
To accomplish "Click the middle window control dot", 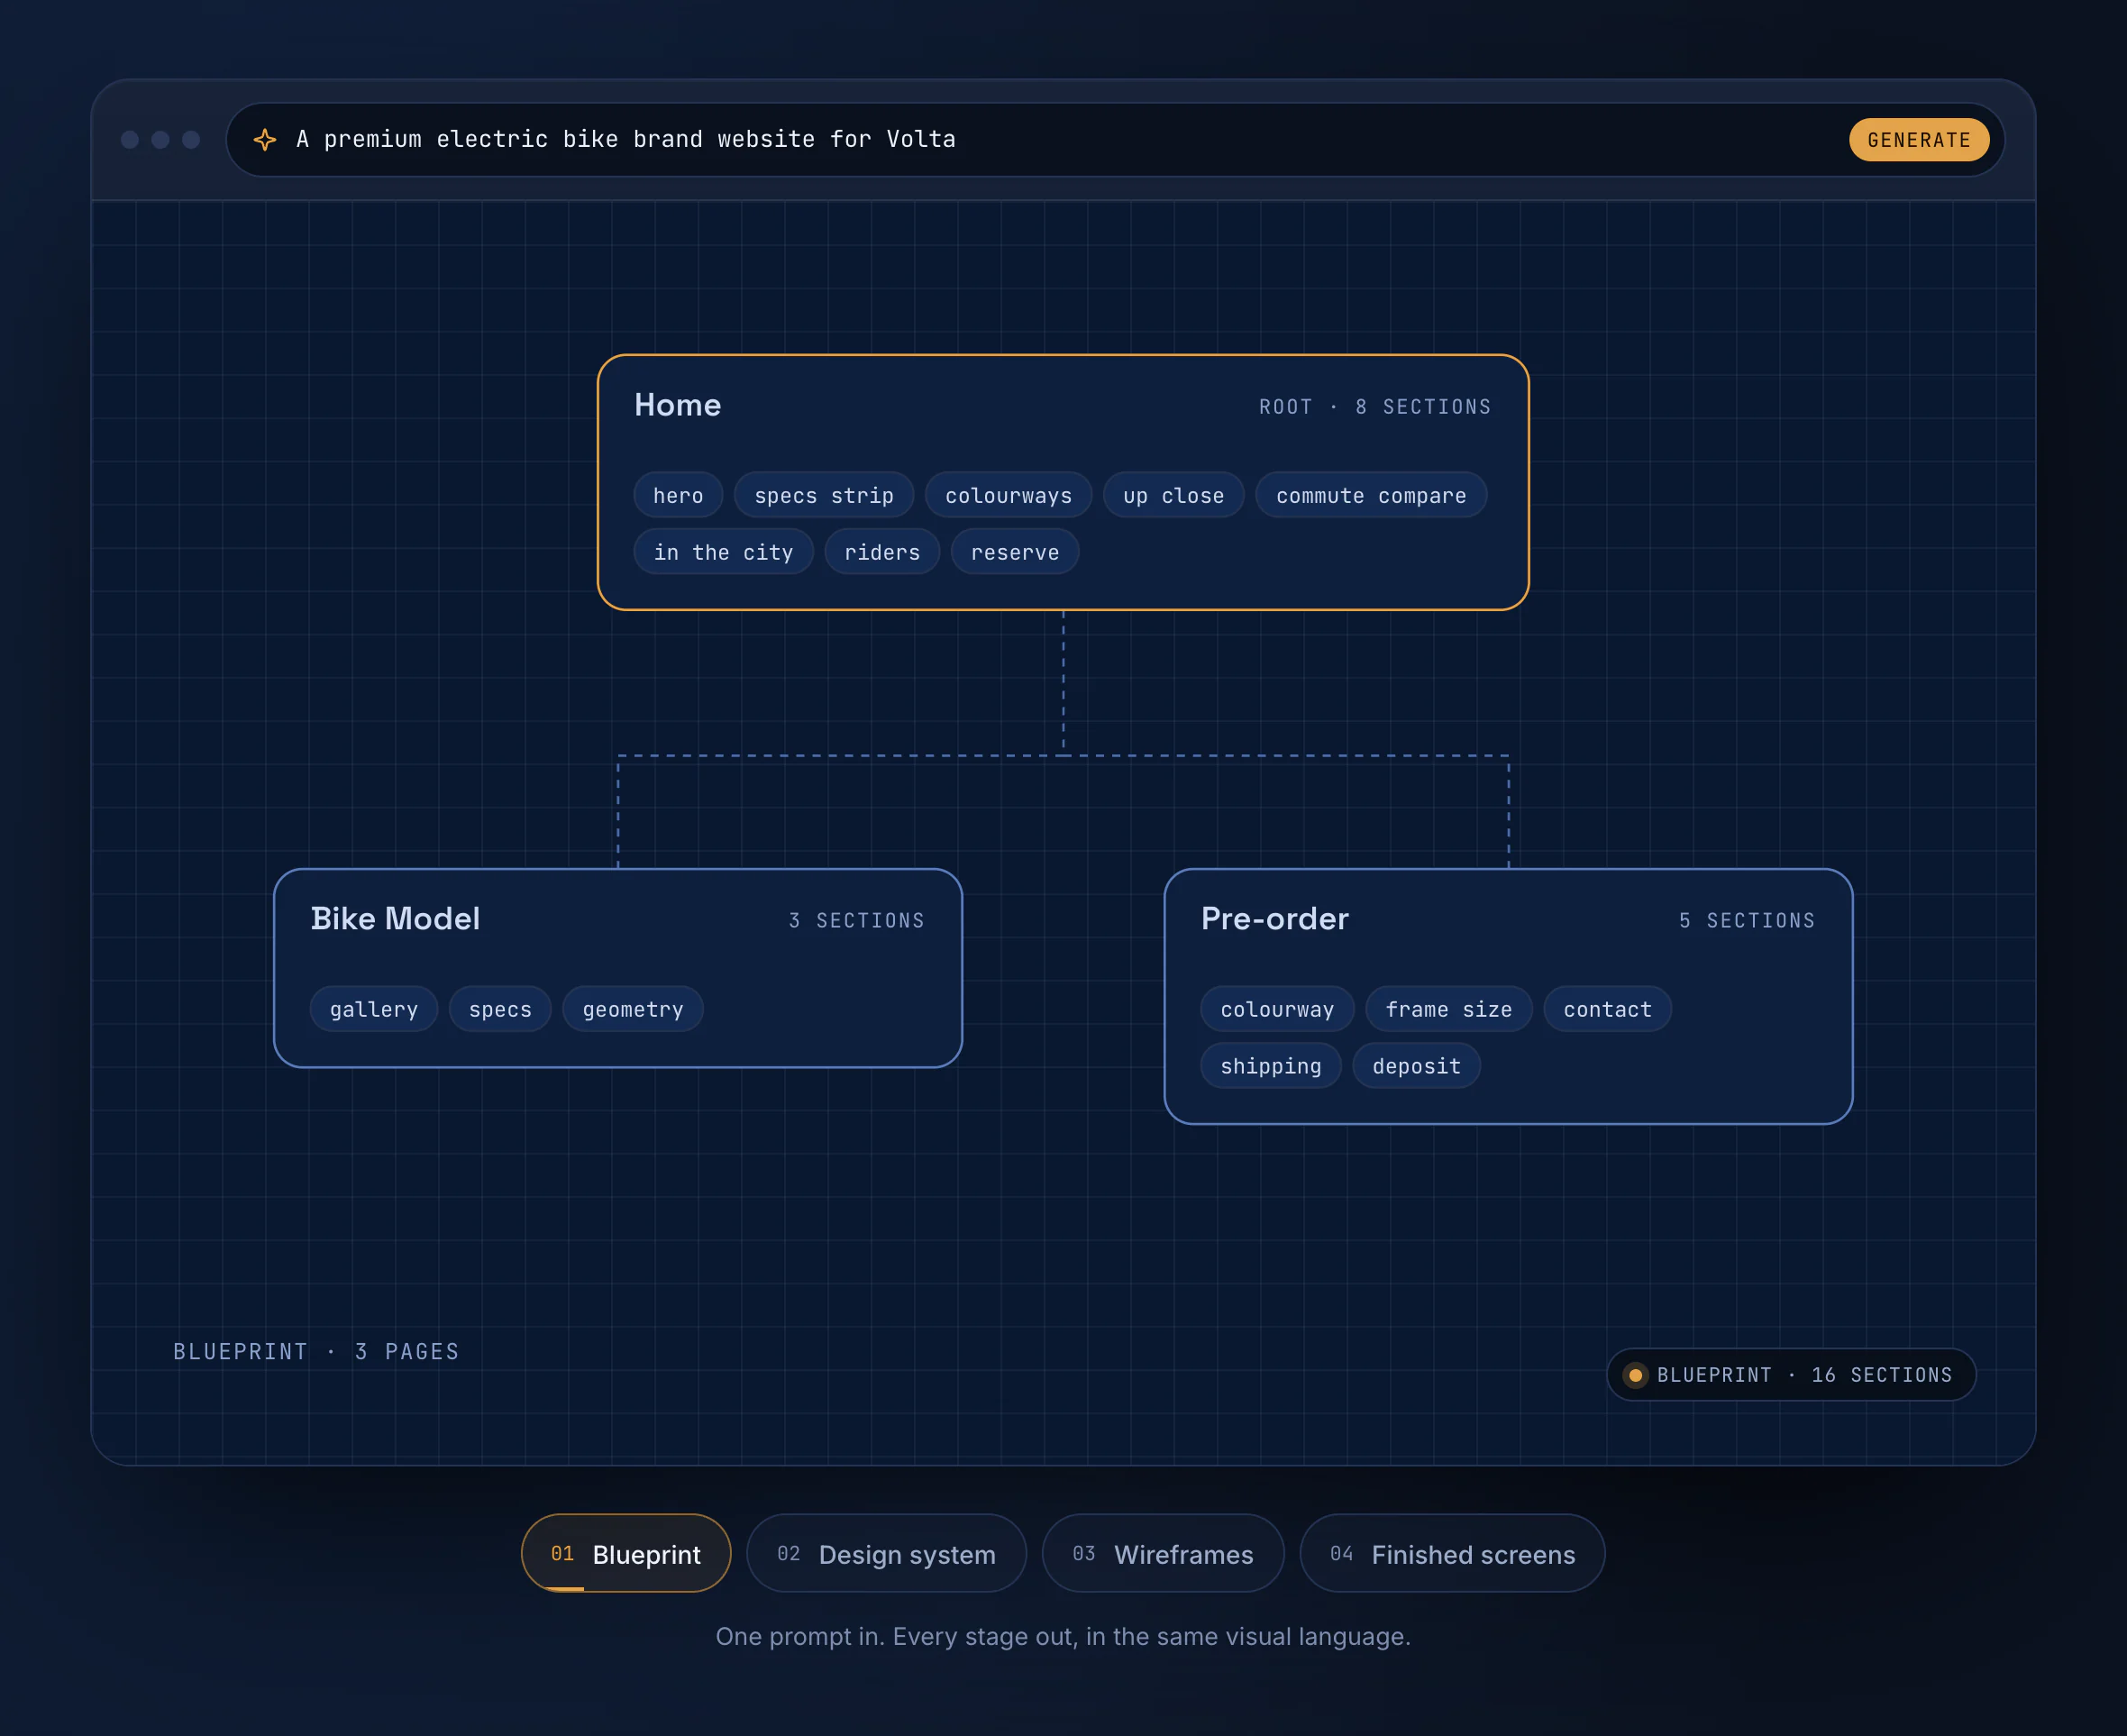I will pos(160,140).
